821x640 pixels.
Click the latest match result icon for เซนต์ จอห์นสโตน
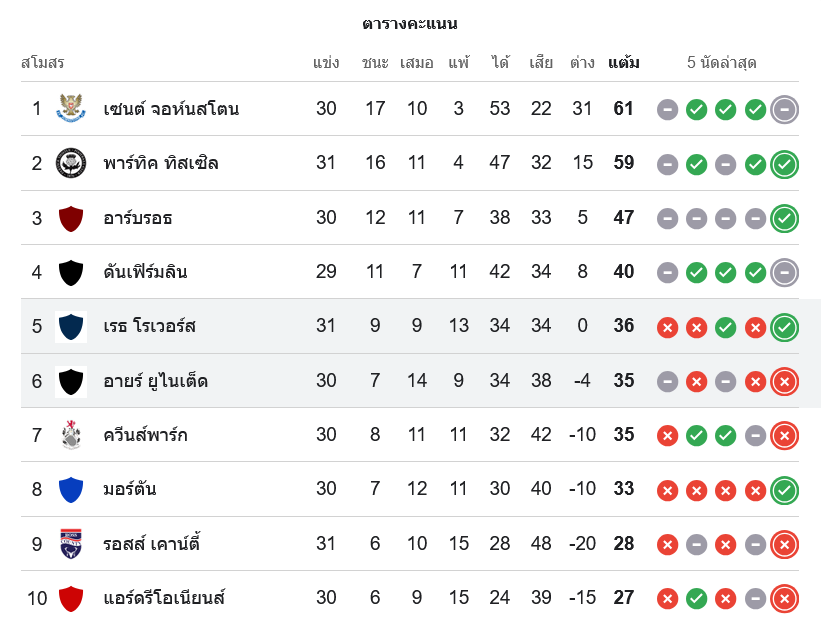785,109
